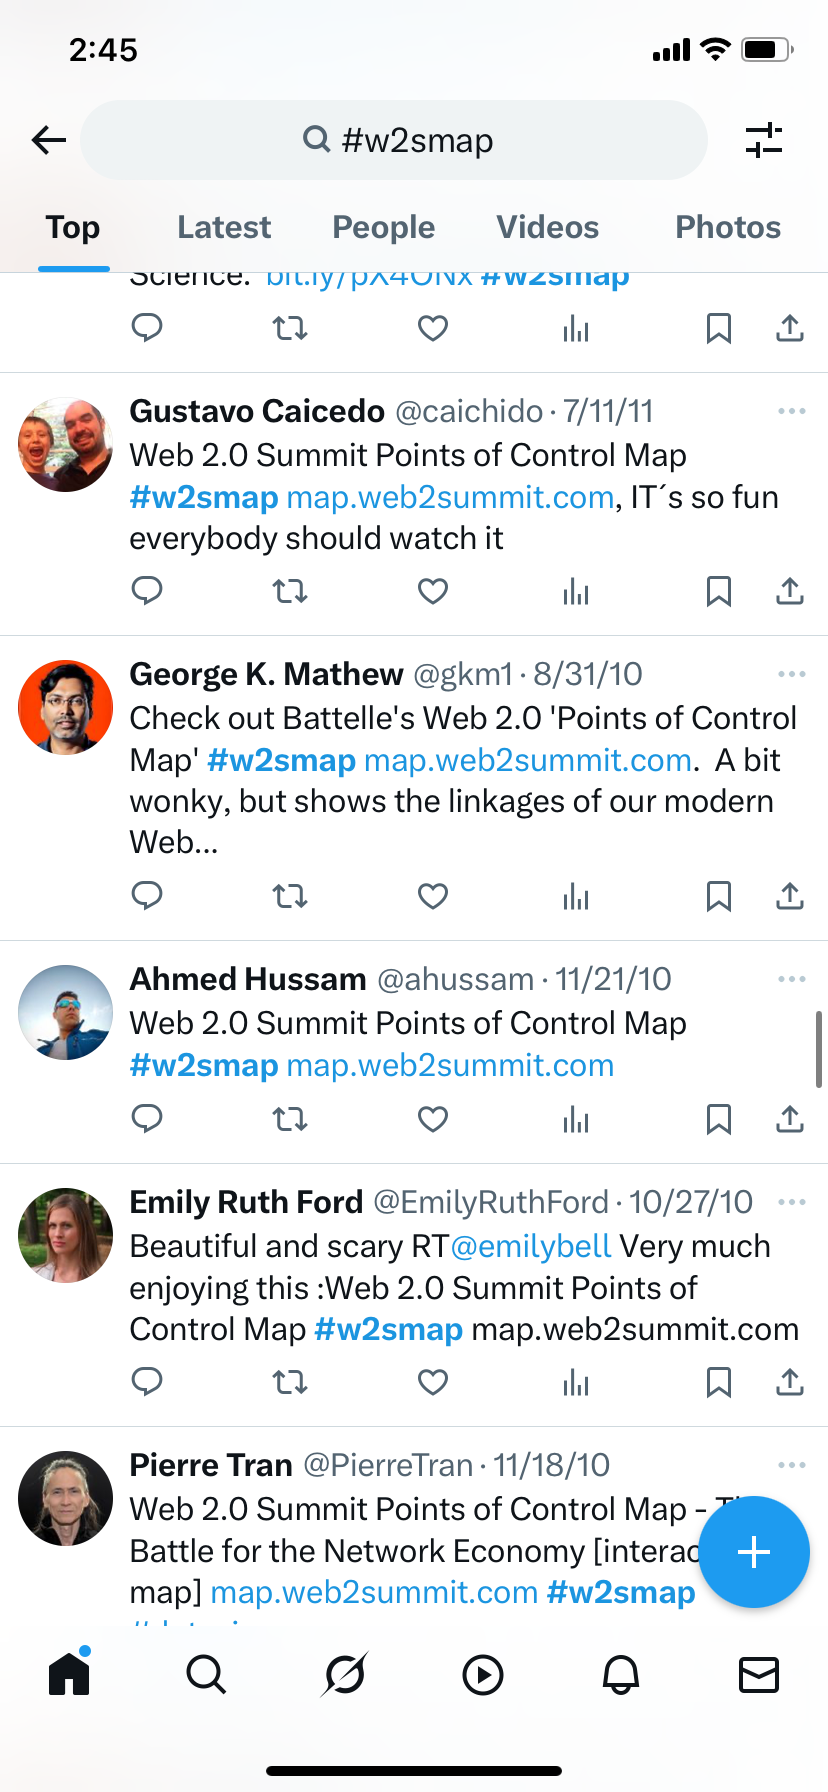Screen dimensions: 828x1792
Task: View analytics on Ahmed Hussam's tweet
Action: [576, 1119]
